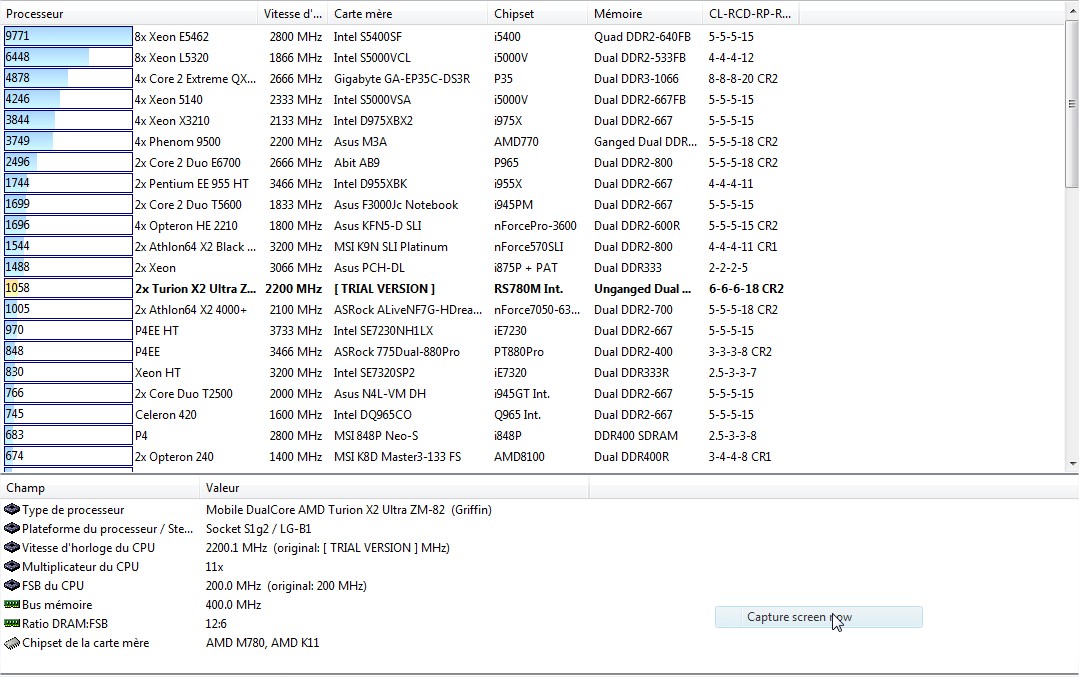Screen dimensions: 1079x677
Task: Click the icon beside Plateforme du processeur
Action: tap(12, 528)
